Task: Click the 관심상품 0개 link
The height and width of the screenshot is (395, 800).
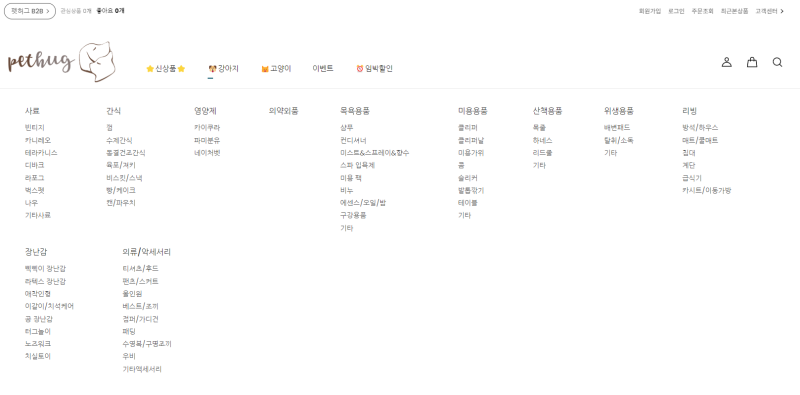Action: click(76, 11)
